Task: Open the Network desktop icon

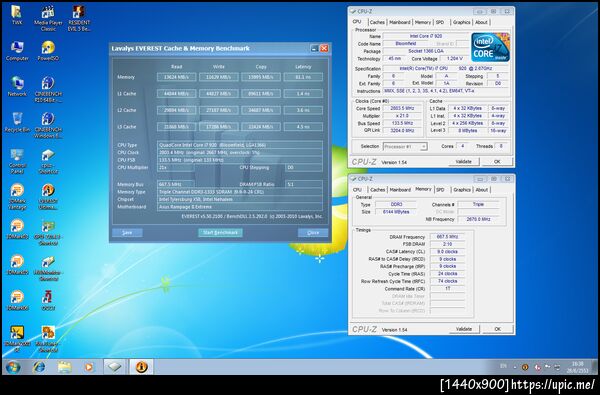Action: tap(17, 87)
